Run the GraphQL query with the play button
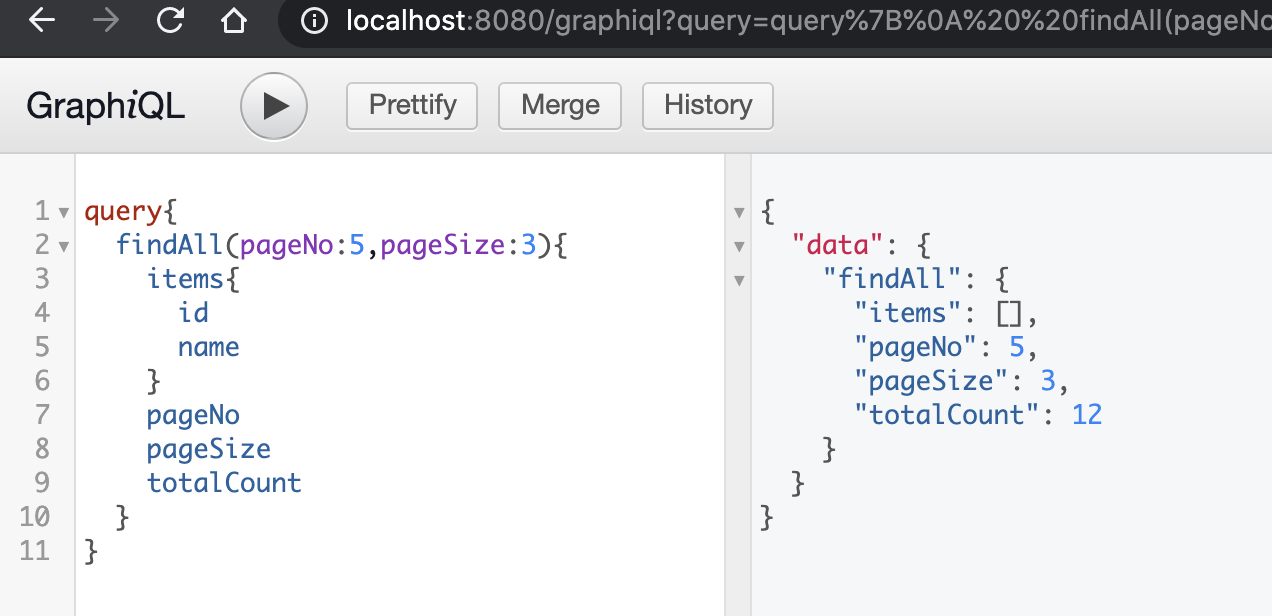Screen dimensions: 1272x616 (x=274, y=106)
